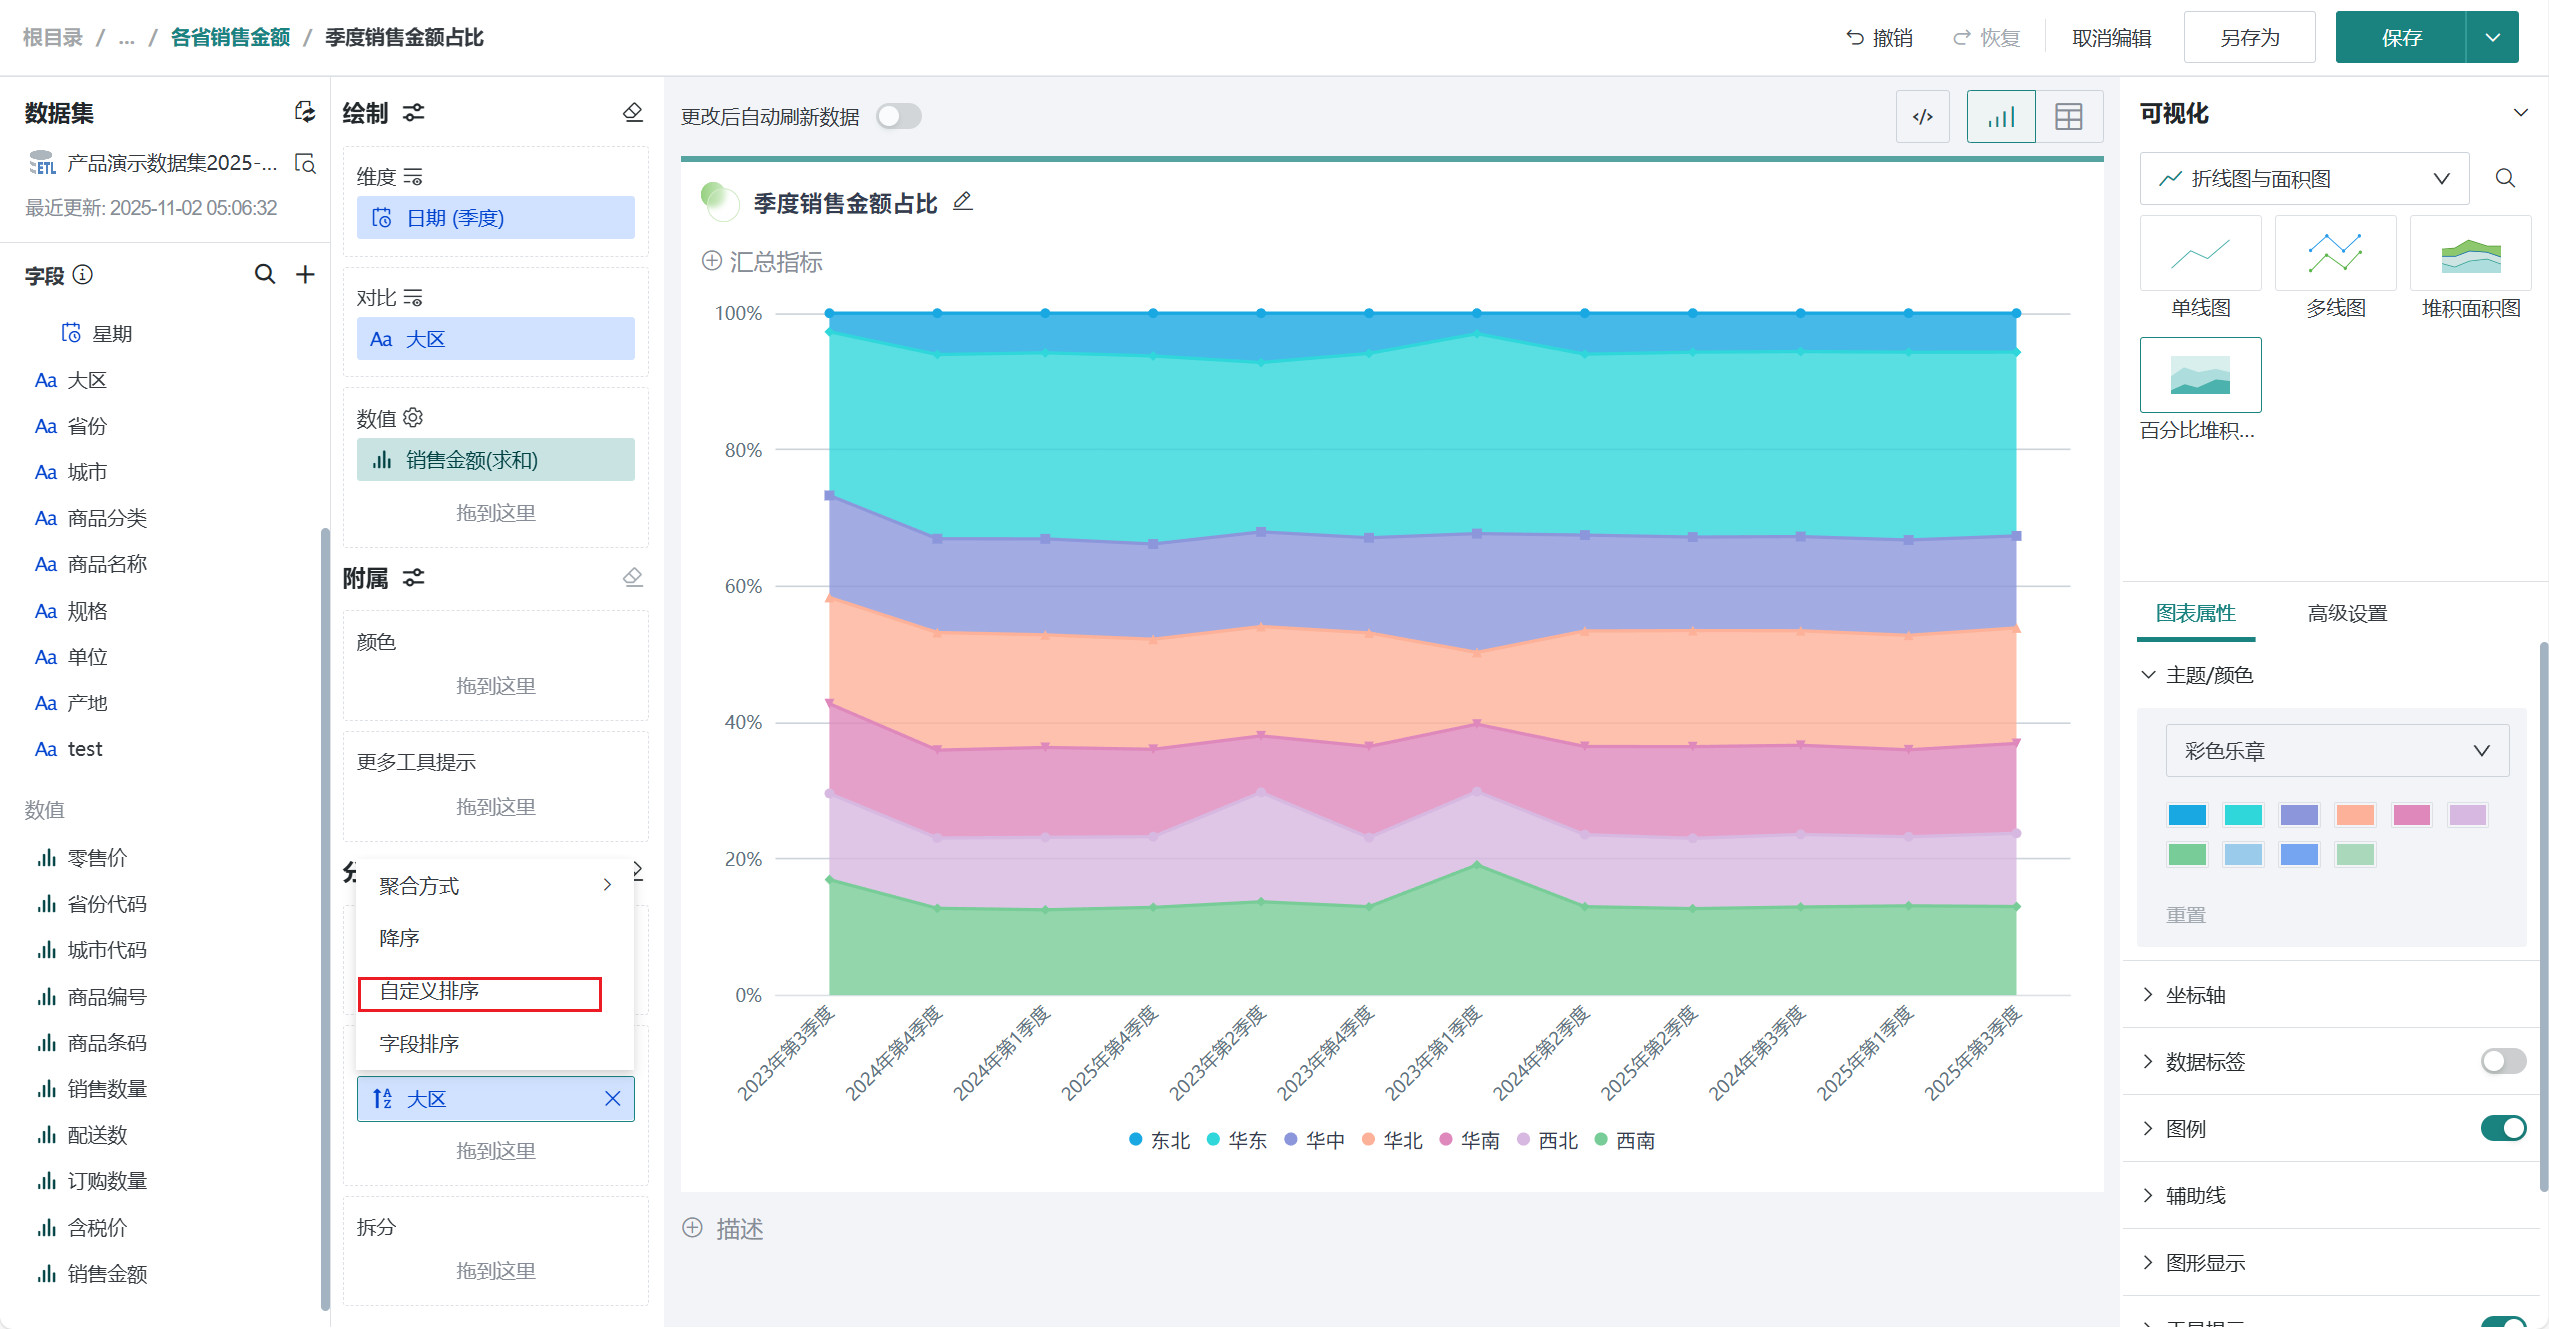Remove the 大区 sort field

tap(613, 1099)
